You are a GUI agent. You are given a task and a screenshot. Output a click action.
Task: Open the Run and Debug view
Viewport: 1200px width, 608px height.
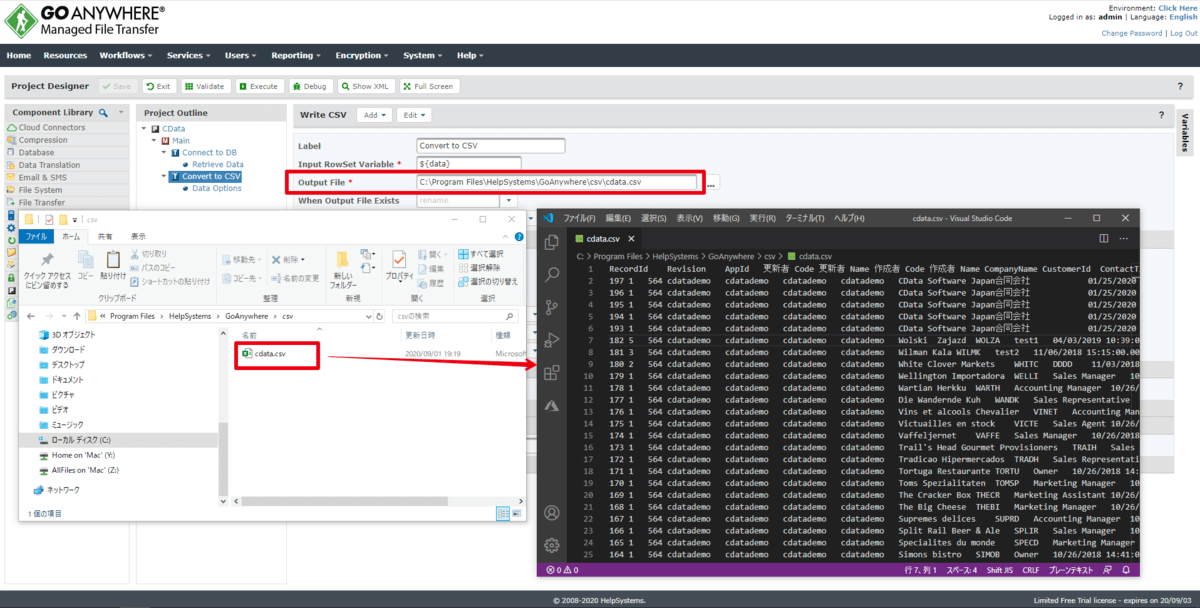pyautogui.click(x=551, y=340)
